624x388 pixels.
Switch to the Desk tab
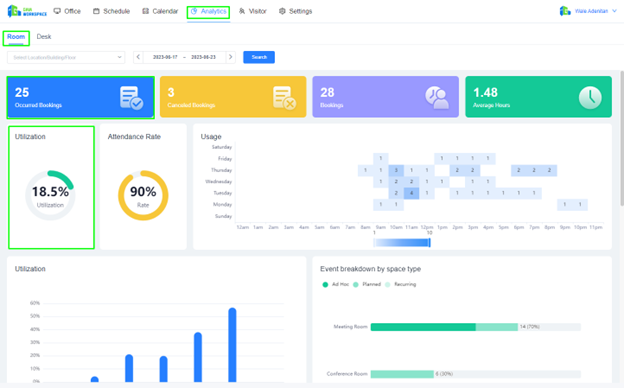pyautogui.click(x=44, y=37)
